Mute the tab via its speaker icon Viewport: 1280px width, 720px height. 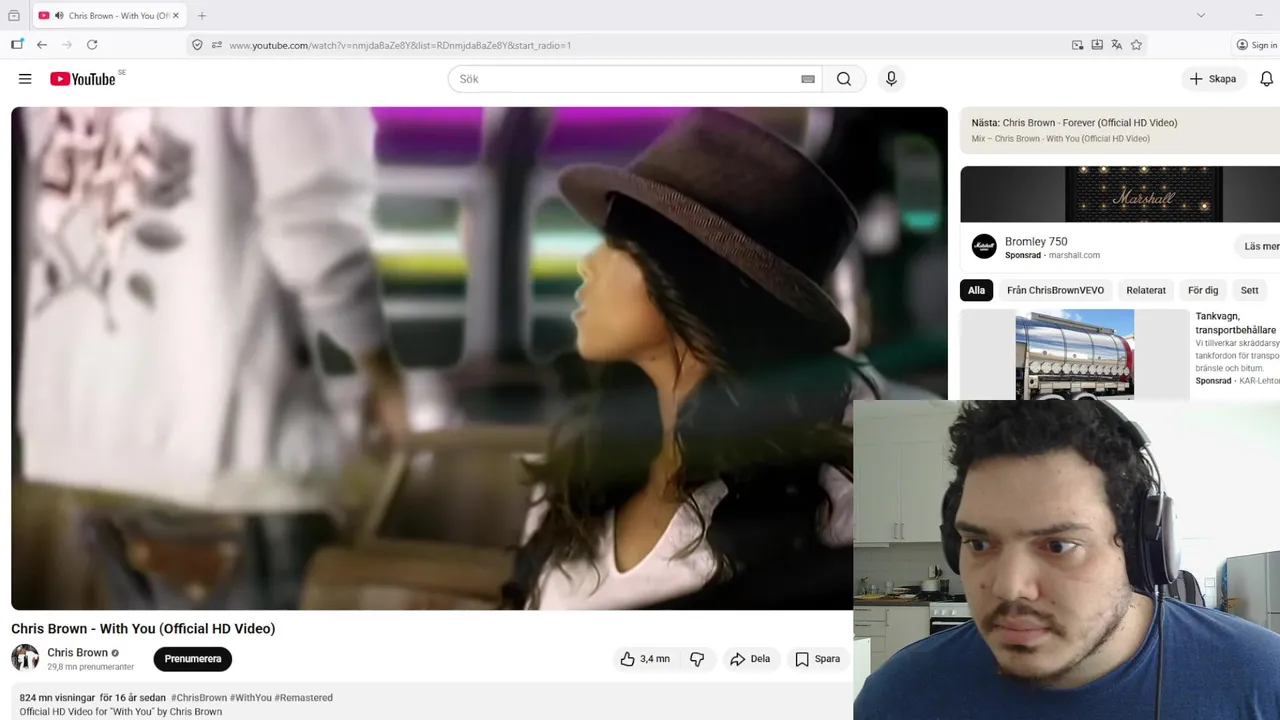pyautogui.click(x=59, y=16)
